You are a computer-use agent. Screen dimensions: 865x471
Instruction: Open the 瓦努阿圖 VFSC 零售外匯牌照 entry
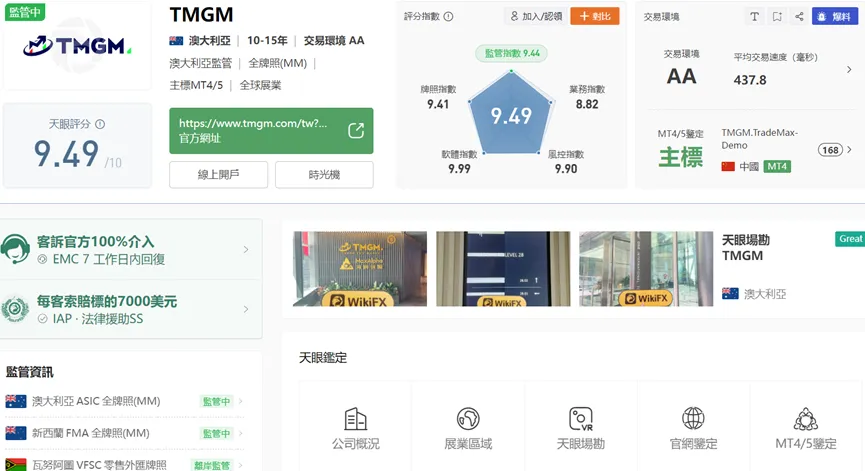pyautogui.click(x=125, y=464)
